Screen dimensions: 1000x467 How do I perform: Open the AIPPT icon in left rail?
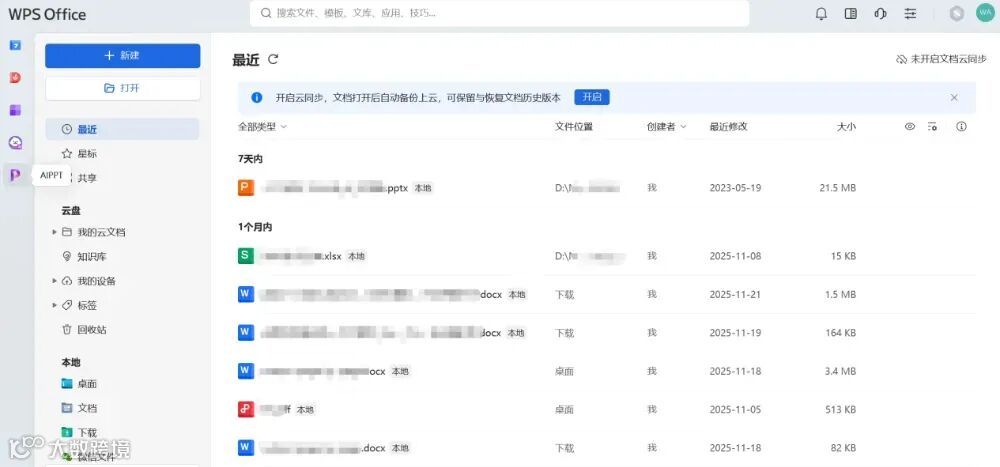click(x=15, y=175)
